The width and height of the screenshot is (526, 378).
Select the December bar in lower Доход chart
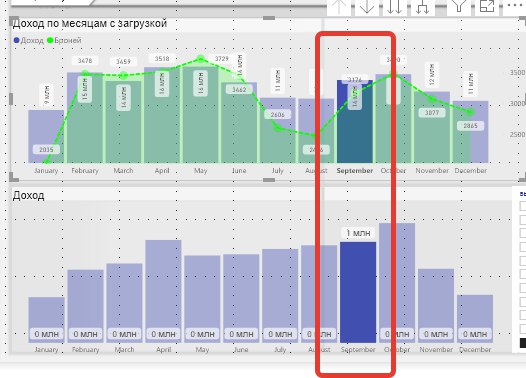475,319
